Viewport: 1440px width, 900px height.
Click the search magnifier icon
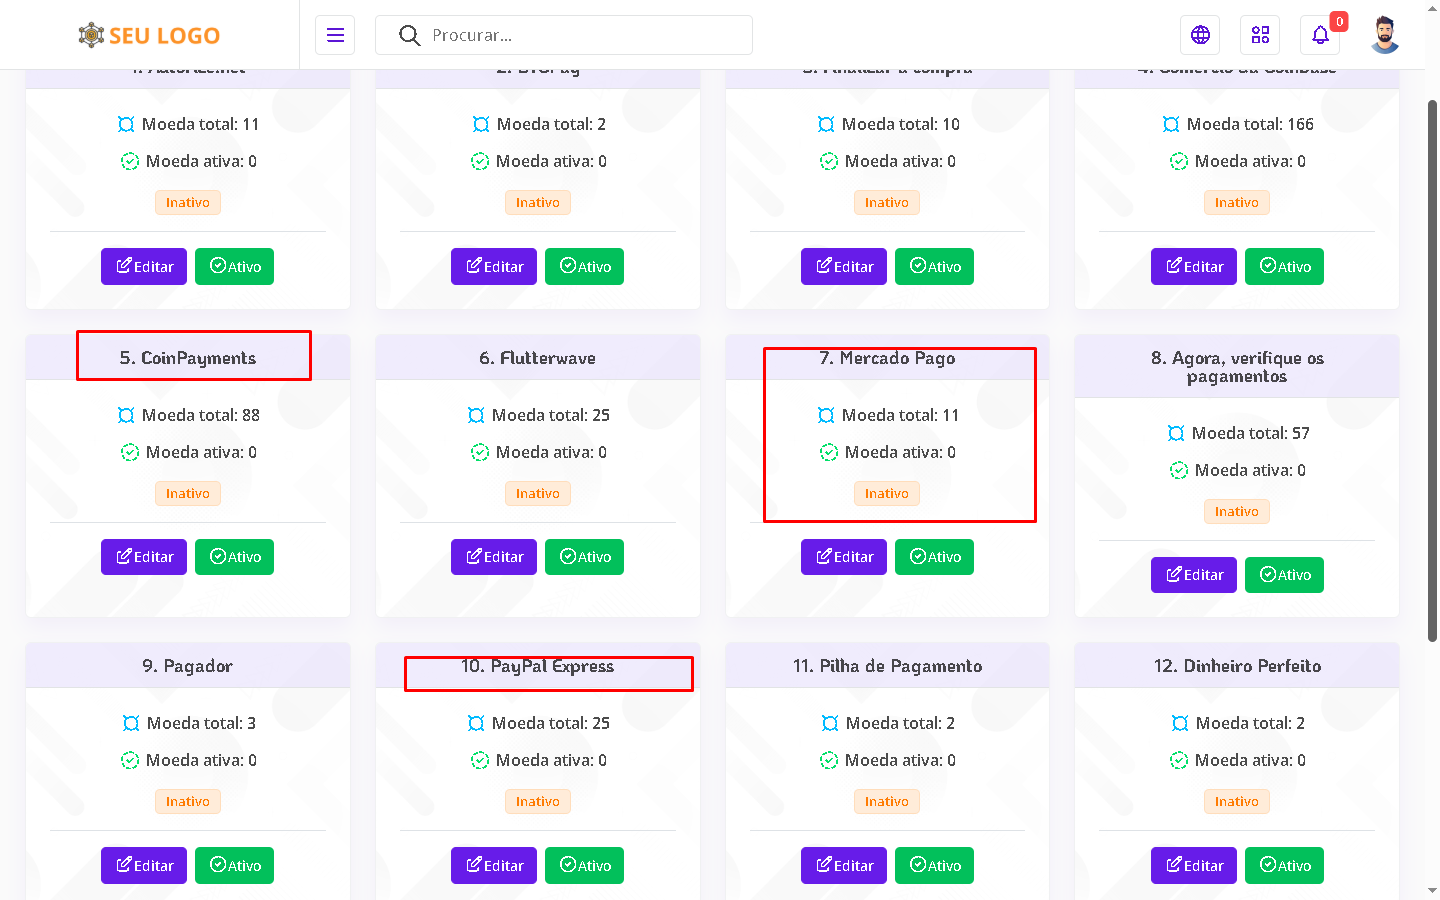409,35
